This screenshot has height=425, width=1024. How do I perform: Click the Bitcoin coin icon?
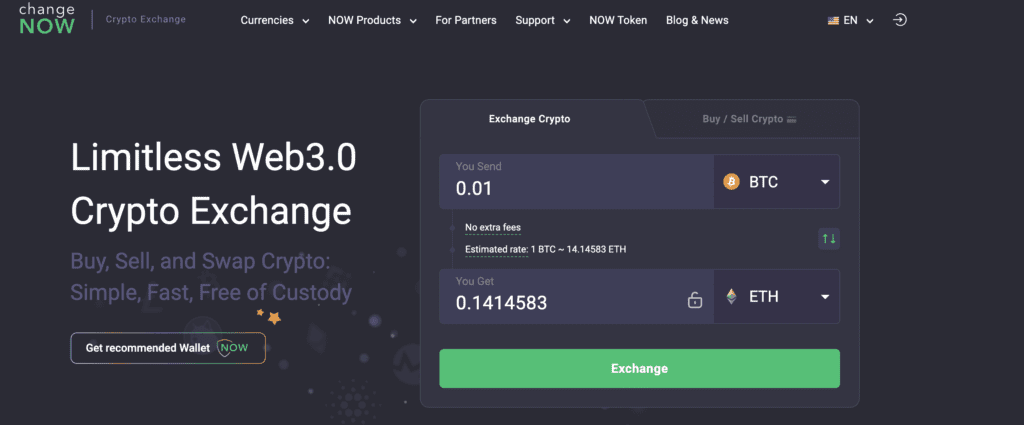pyautogui.click(x=731, y=181)
